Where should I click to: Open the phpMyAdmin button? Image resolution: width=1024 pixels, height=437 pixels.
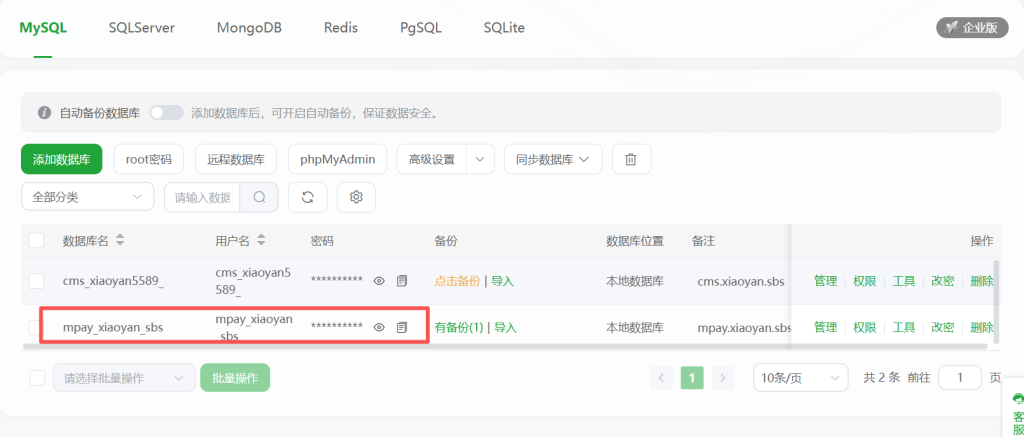(x=337, y=159)
